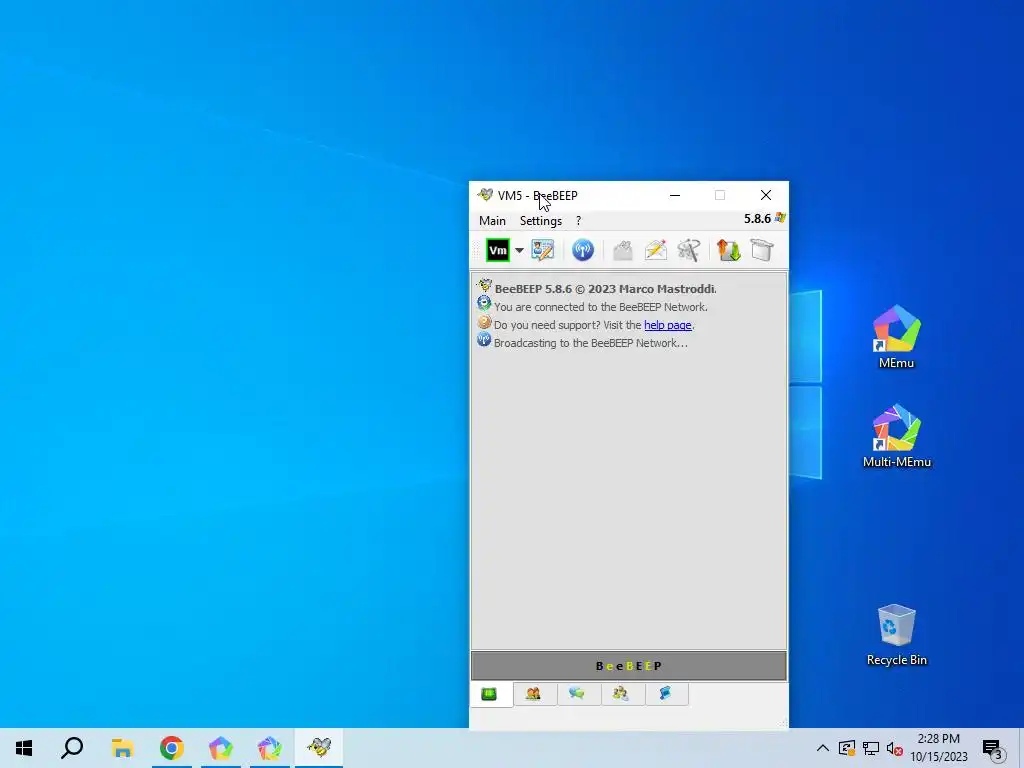This screenshot has width=1024, height=768.
Task: Open the Windows Start menu
Action: pos(24,748)
